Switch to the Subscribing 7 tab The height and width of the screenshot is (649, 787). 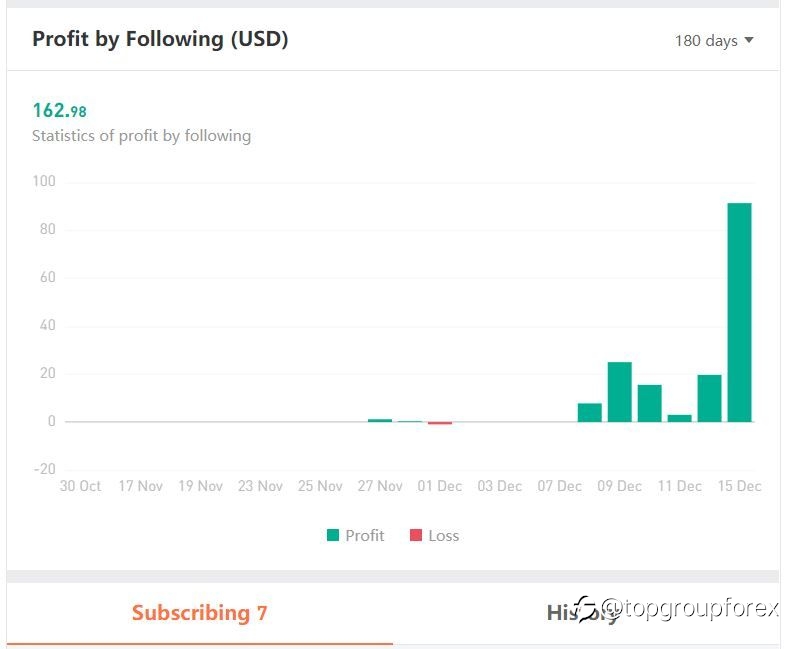(200, 613)
